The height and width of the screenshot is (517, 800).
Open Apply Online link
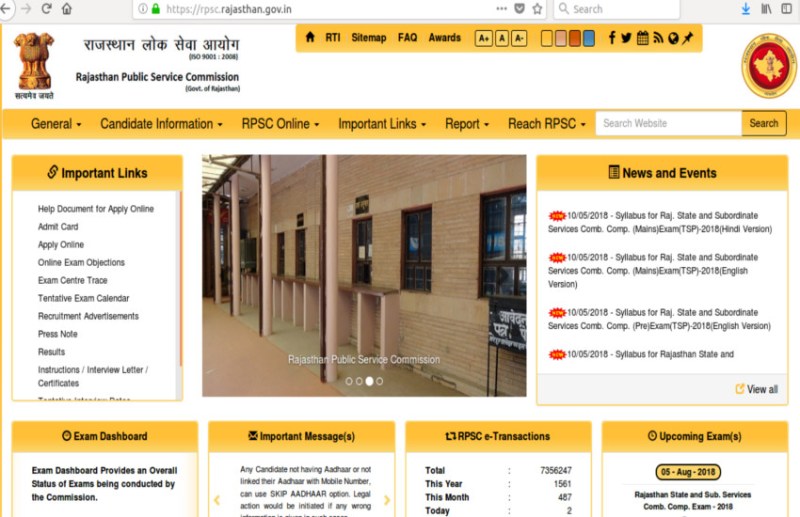click(61, 244)
